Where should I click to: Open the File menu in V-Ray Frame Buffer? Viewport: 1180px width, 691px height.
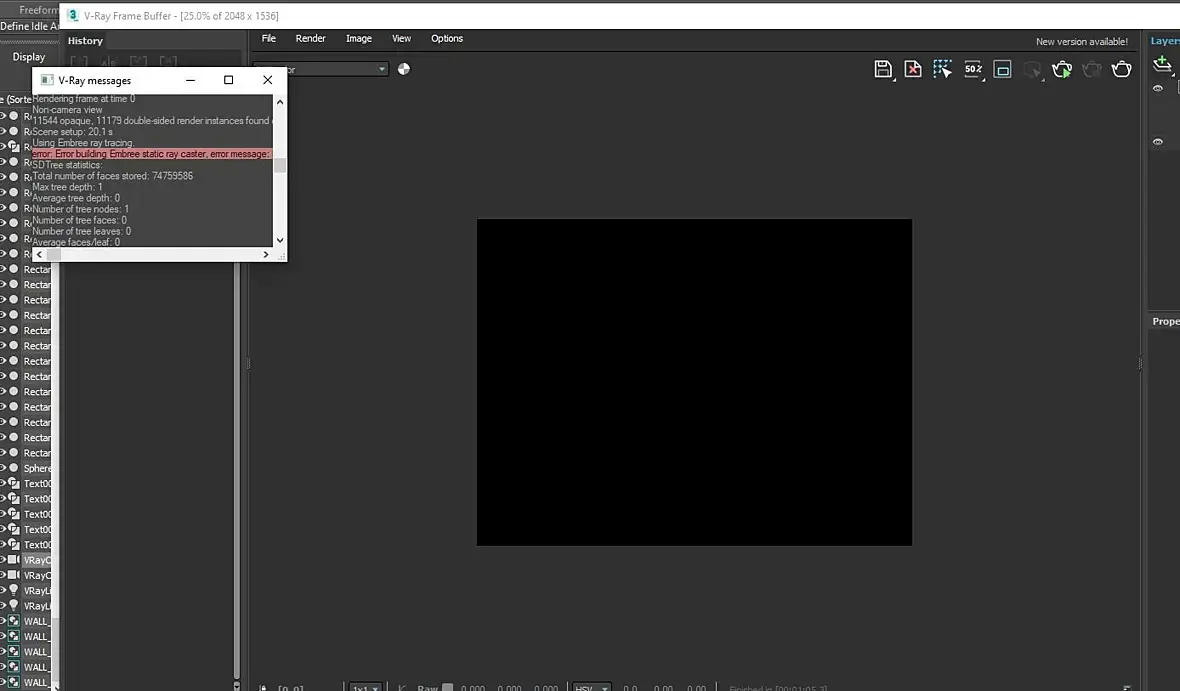(x=269, y=38)
